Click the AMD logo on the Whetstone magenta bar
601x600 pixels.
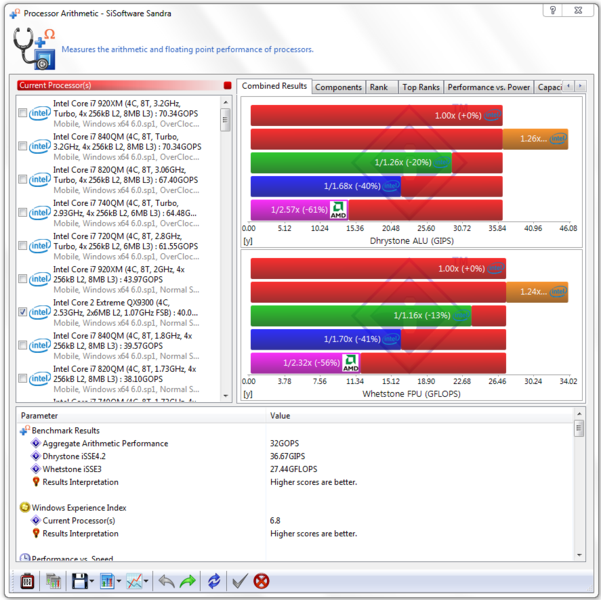click(x=351, y=363)
